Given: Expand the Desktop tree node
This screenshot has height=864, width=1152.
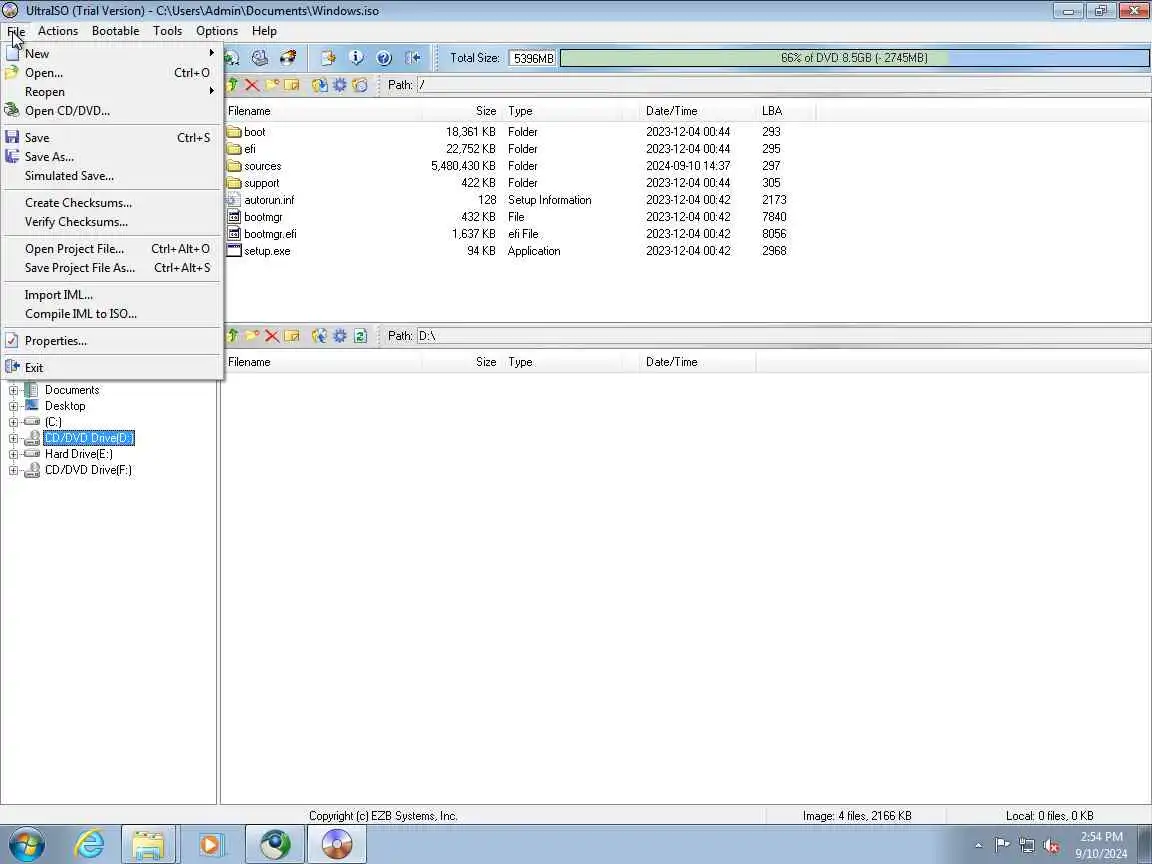Looking at the screenshot, I should 13,406.
